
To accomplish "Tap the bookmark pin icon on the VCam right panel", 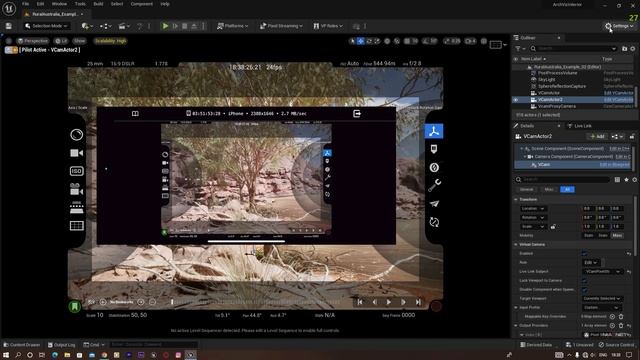I will pos(434,149).
